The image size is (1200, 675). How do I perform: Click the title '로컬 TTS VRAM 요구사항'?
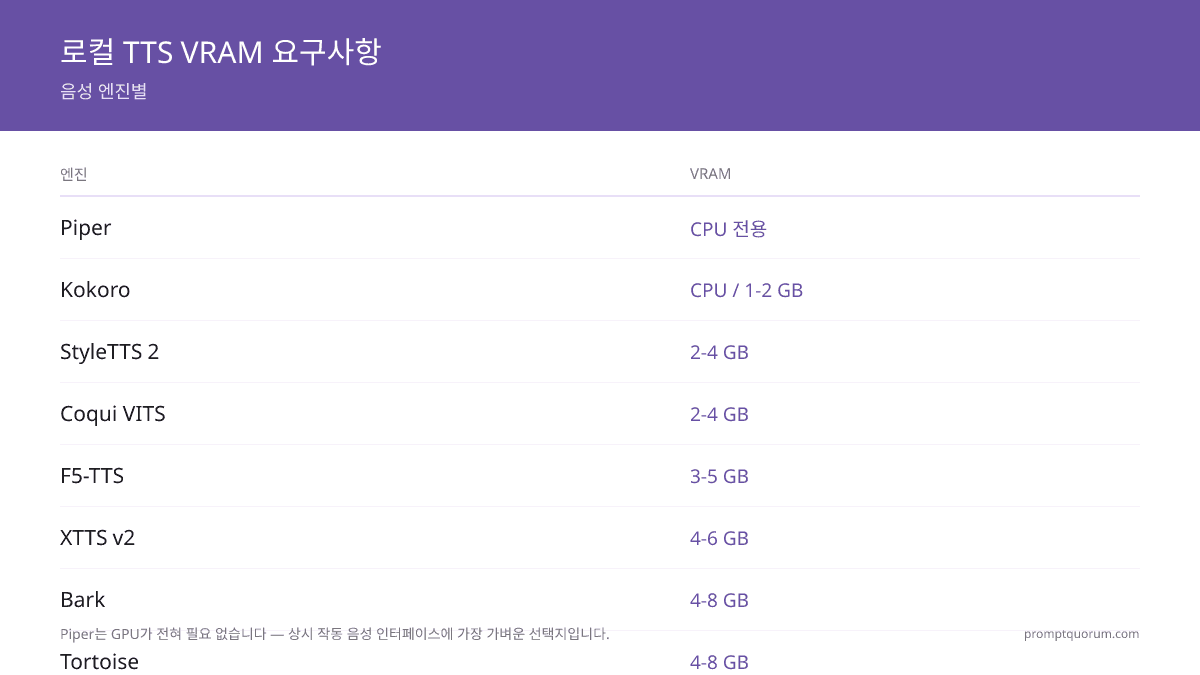click(220, 52)
